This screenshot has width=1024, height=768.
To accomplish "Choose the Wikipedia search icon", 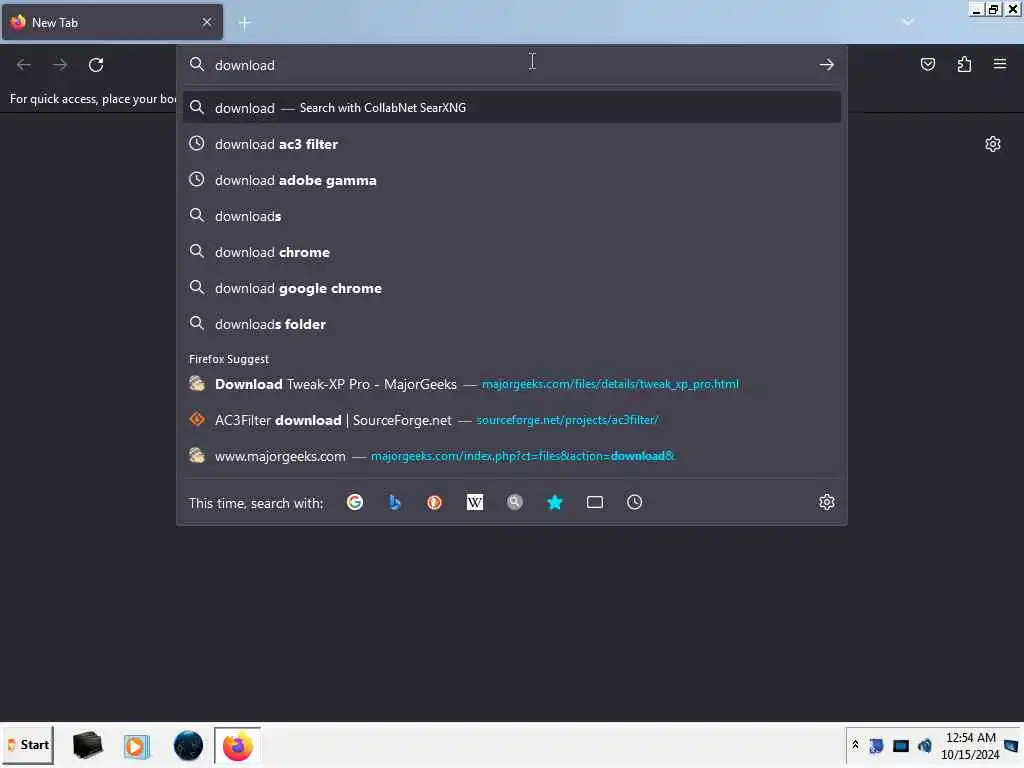I will [x=475, y=502].
